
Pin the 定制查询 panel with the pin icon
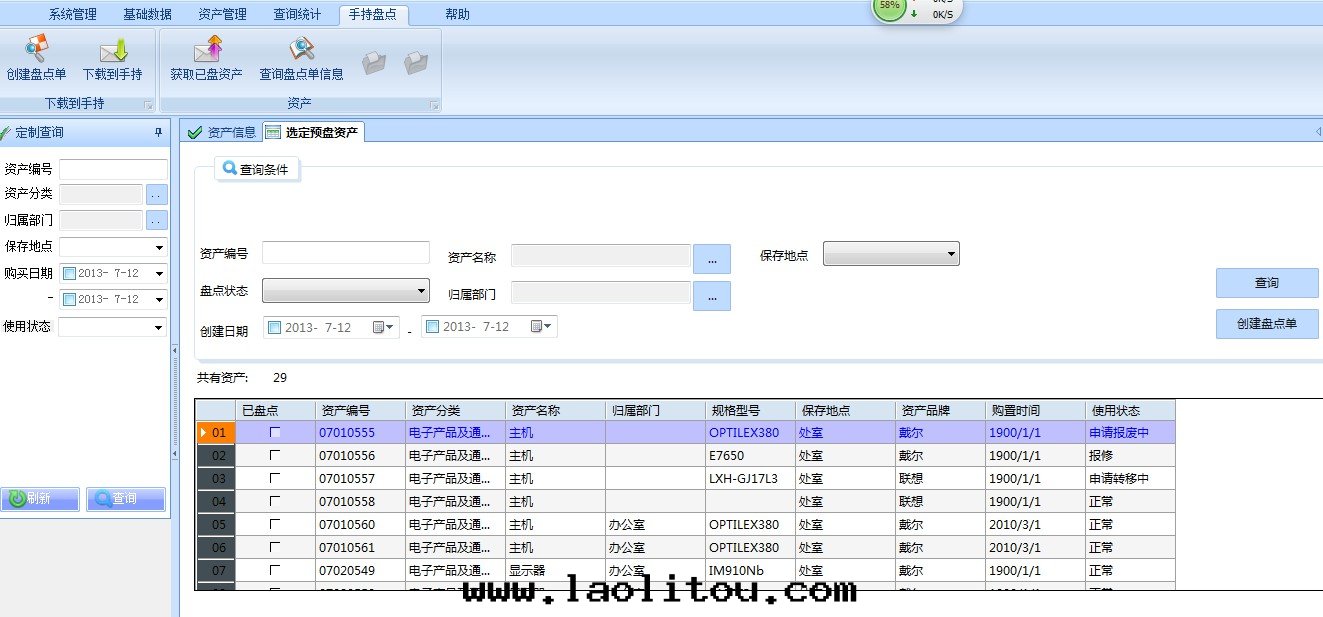pyautogui.click(x=158, y=132)
